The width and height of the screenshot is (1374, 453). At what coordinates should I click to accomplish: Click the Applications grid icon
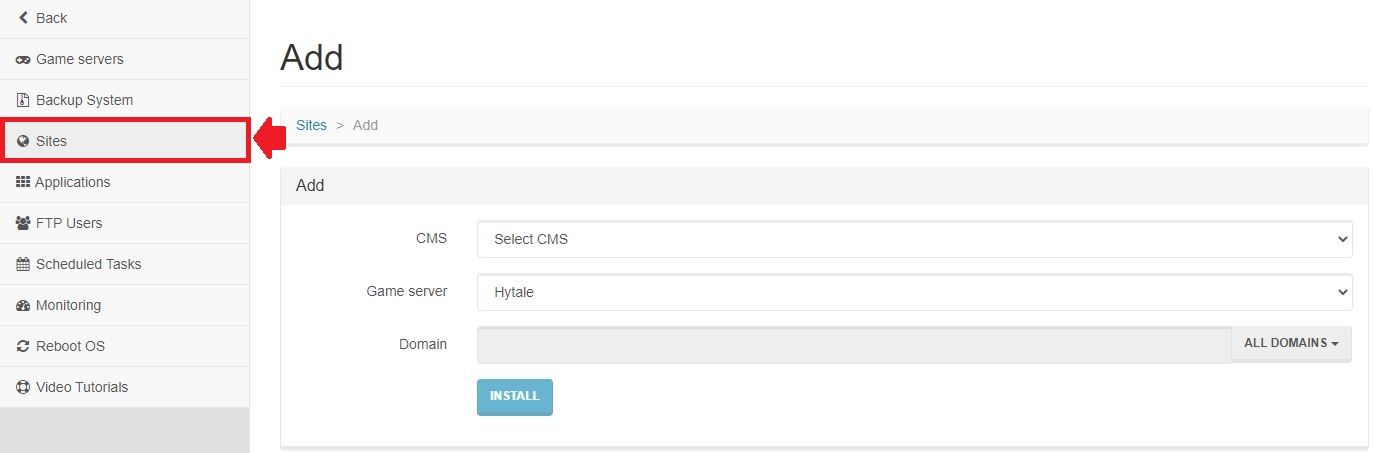tap(23, 182)
